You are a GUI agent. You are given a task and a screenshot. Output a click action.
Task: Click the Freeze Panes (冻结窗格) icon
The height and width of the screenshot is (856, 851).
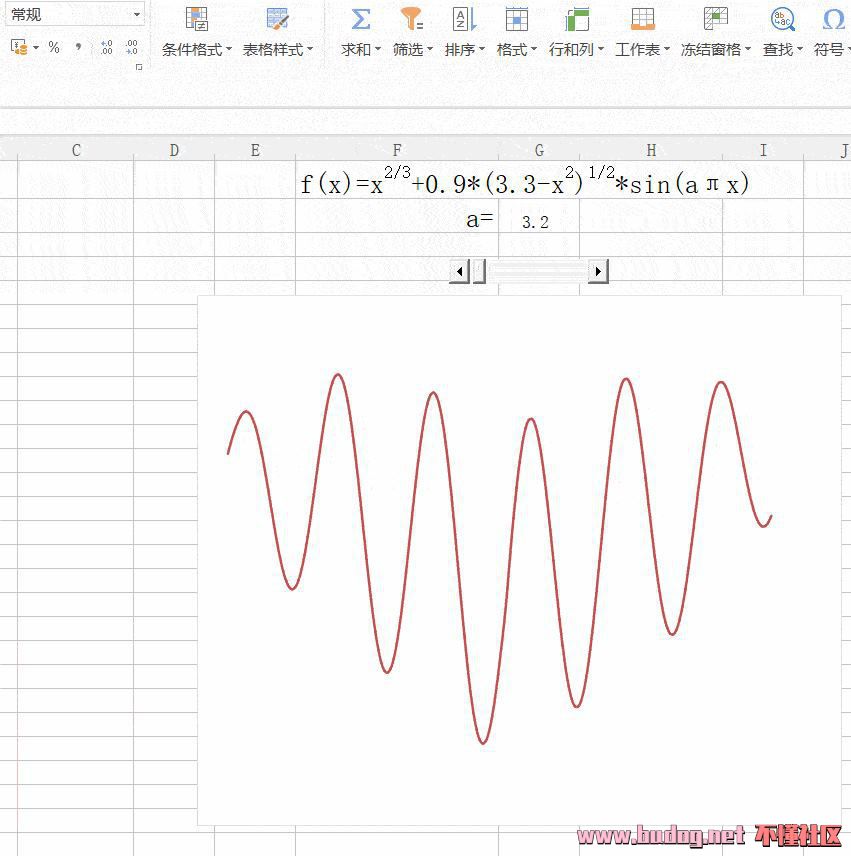pos(715,19)
